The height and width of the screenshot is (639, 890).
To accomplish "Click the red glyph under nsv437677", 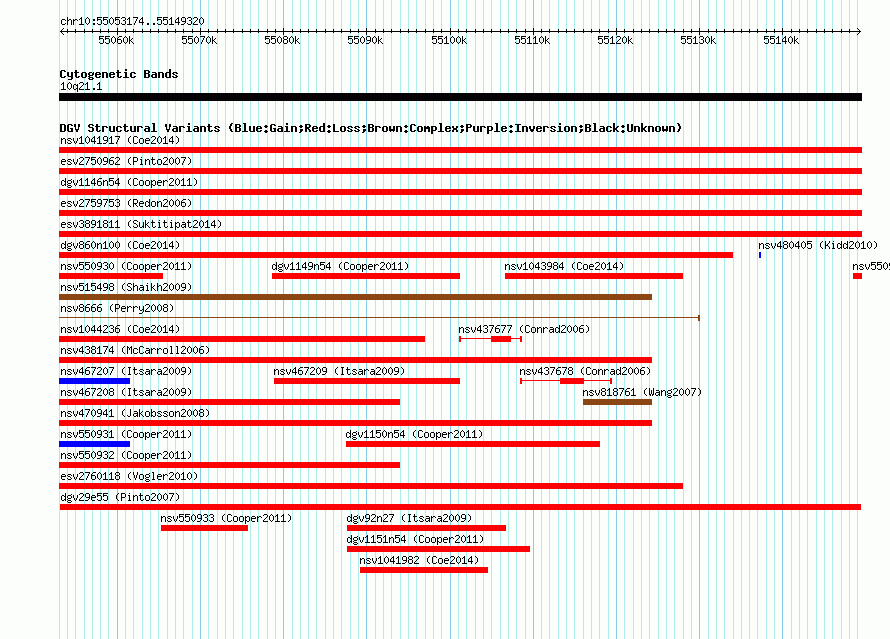I will point(490,339).
